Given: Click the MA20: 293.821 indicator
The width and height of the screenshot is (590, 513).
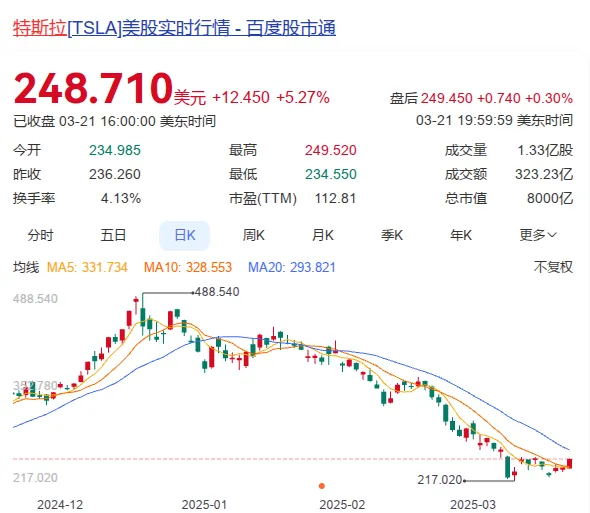Looking at the screenshot, I should pyautogui.click(x=292, y=267).
